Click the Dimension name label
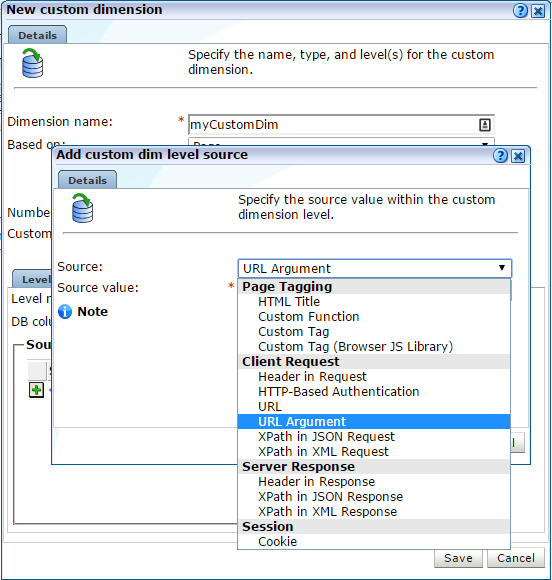 60,122
